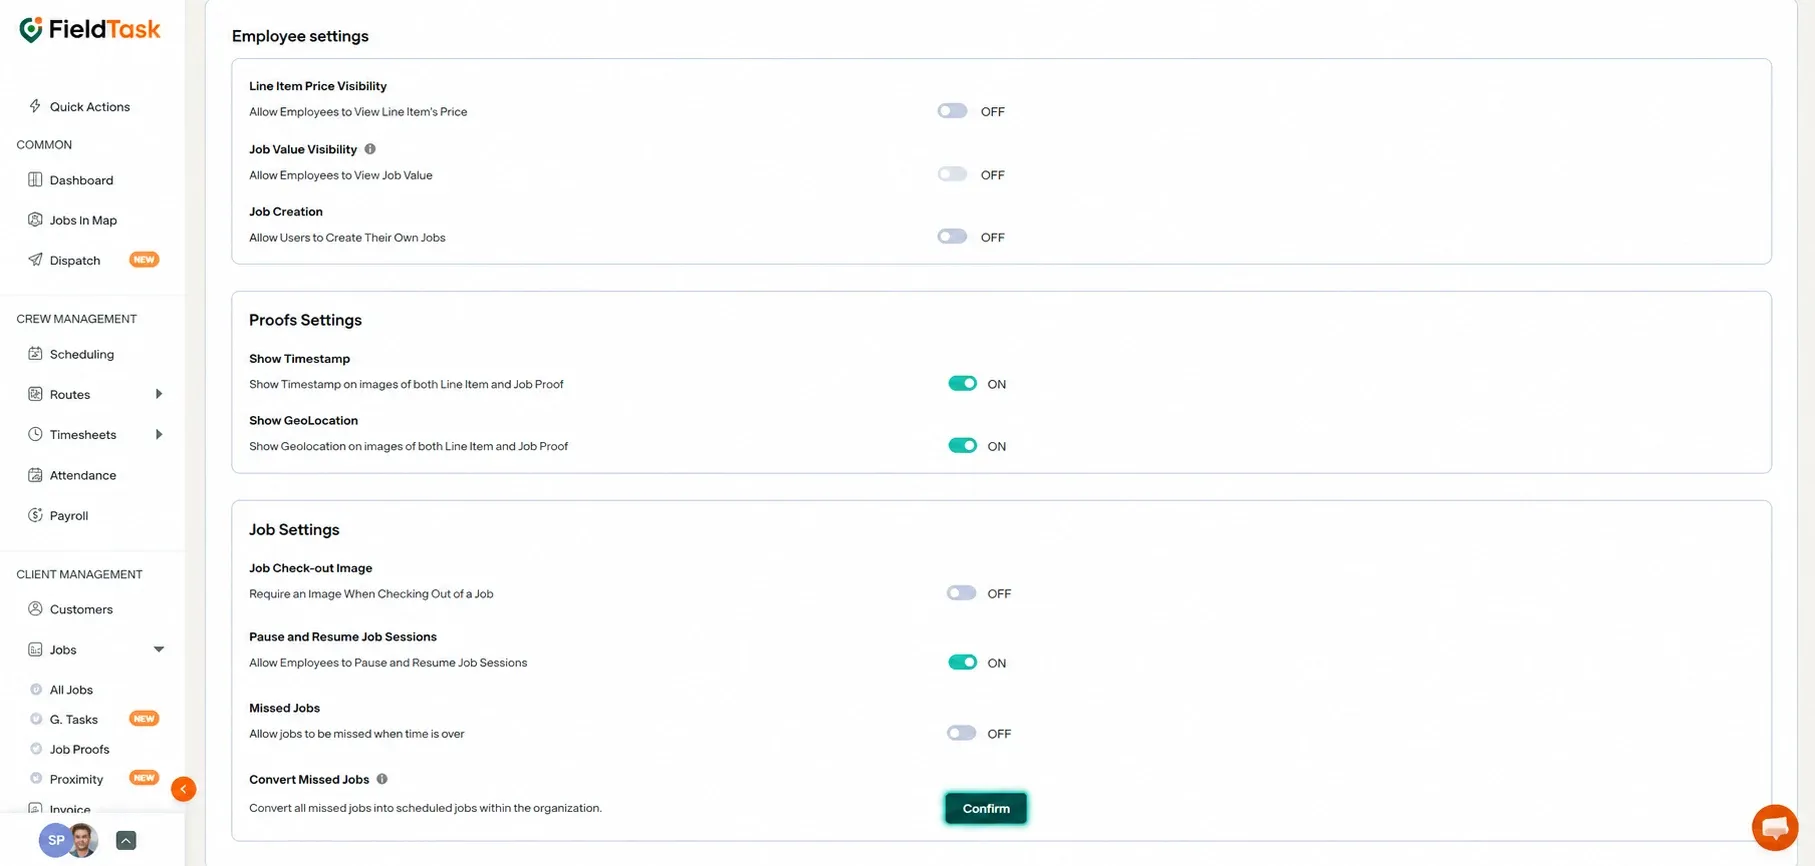The height and width of the screenshot is (866, 1815).
Task: Click the Jobs In Map icon
Action: pos(35,220)
